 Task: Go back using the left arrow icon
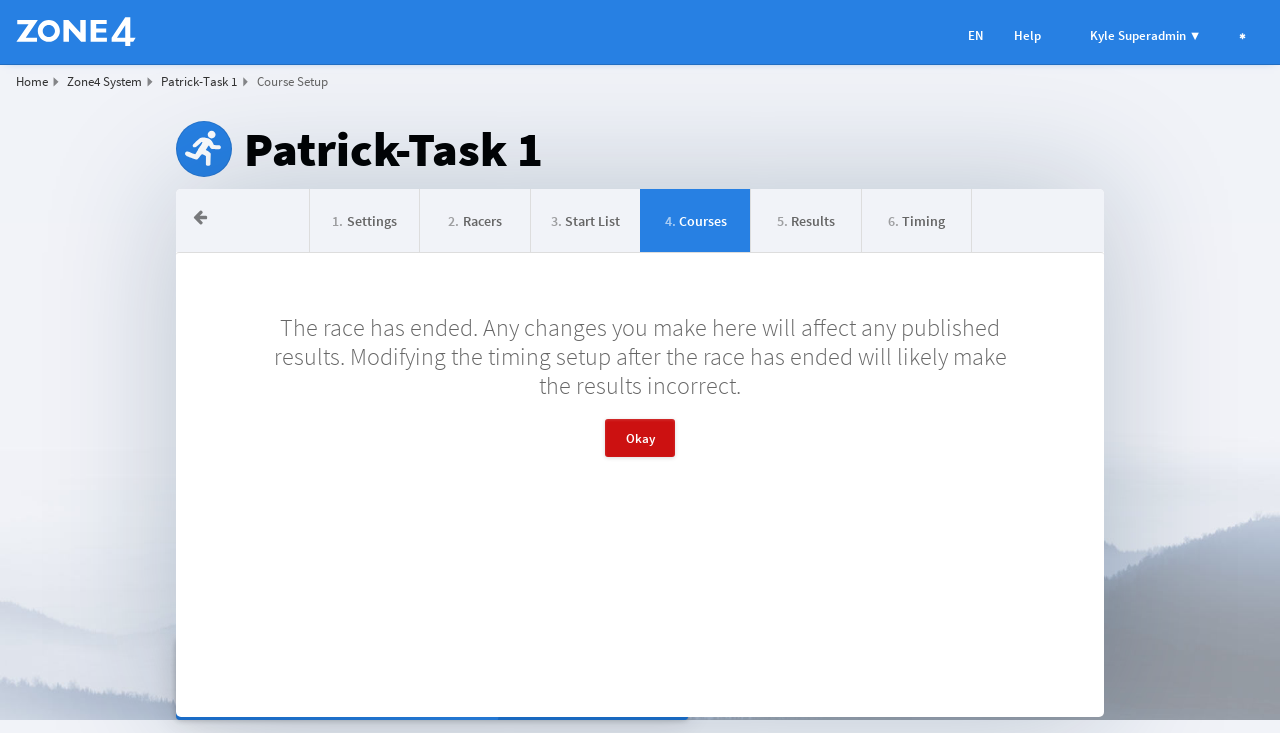pos(200,218)
